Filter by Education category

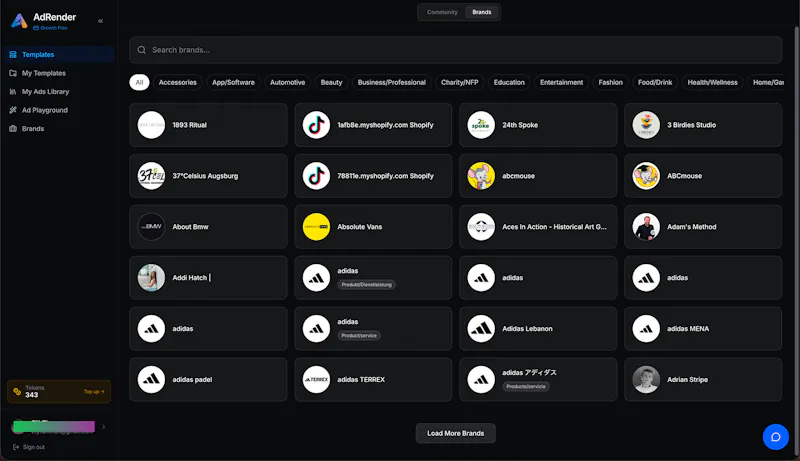click(509, 82)
